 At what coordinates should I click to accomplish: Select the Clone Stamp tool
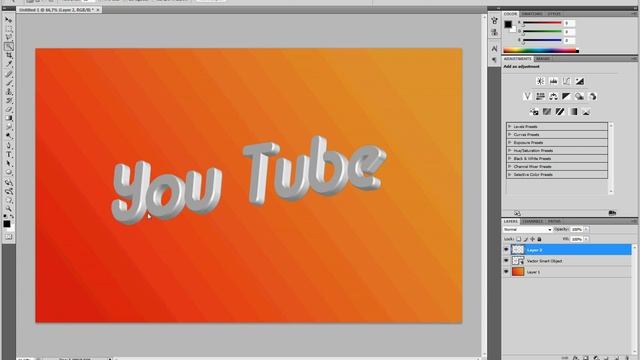(9, 92)
